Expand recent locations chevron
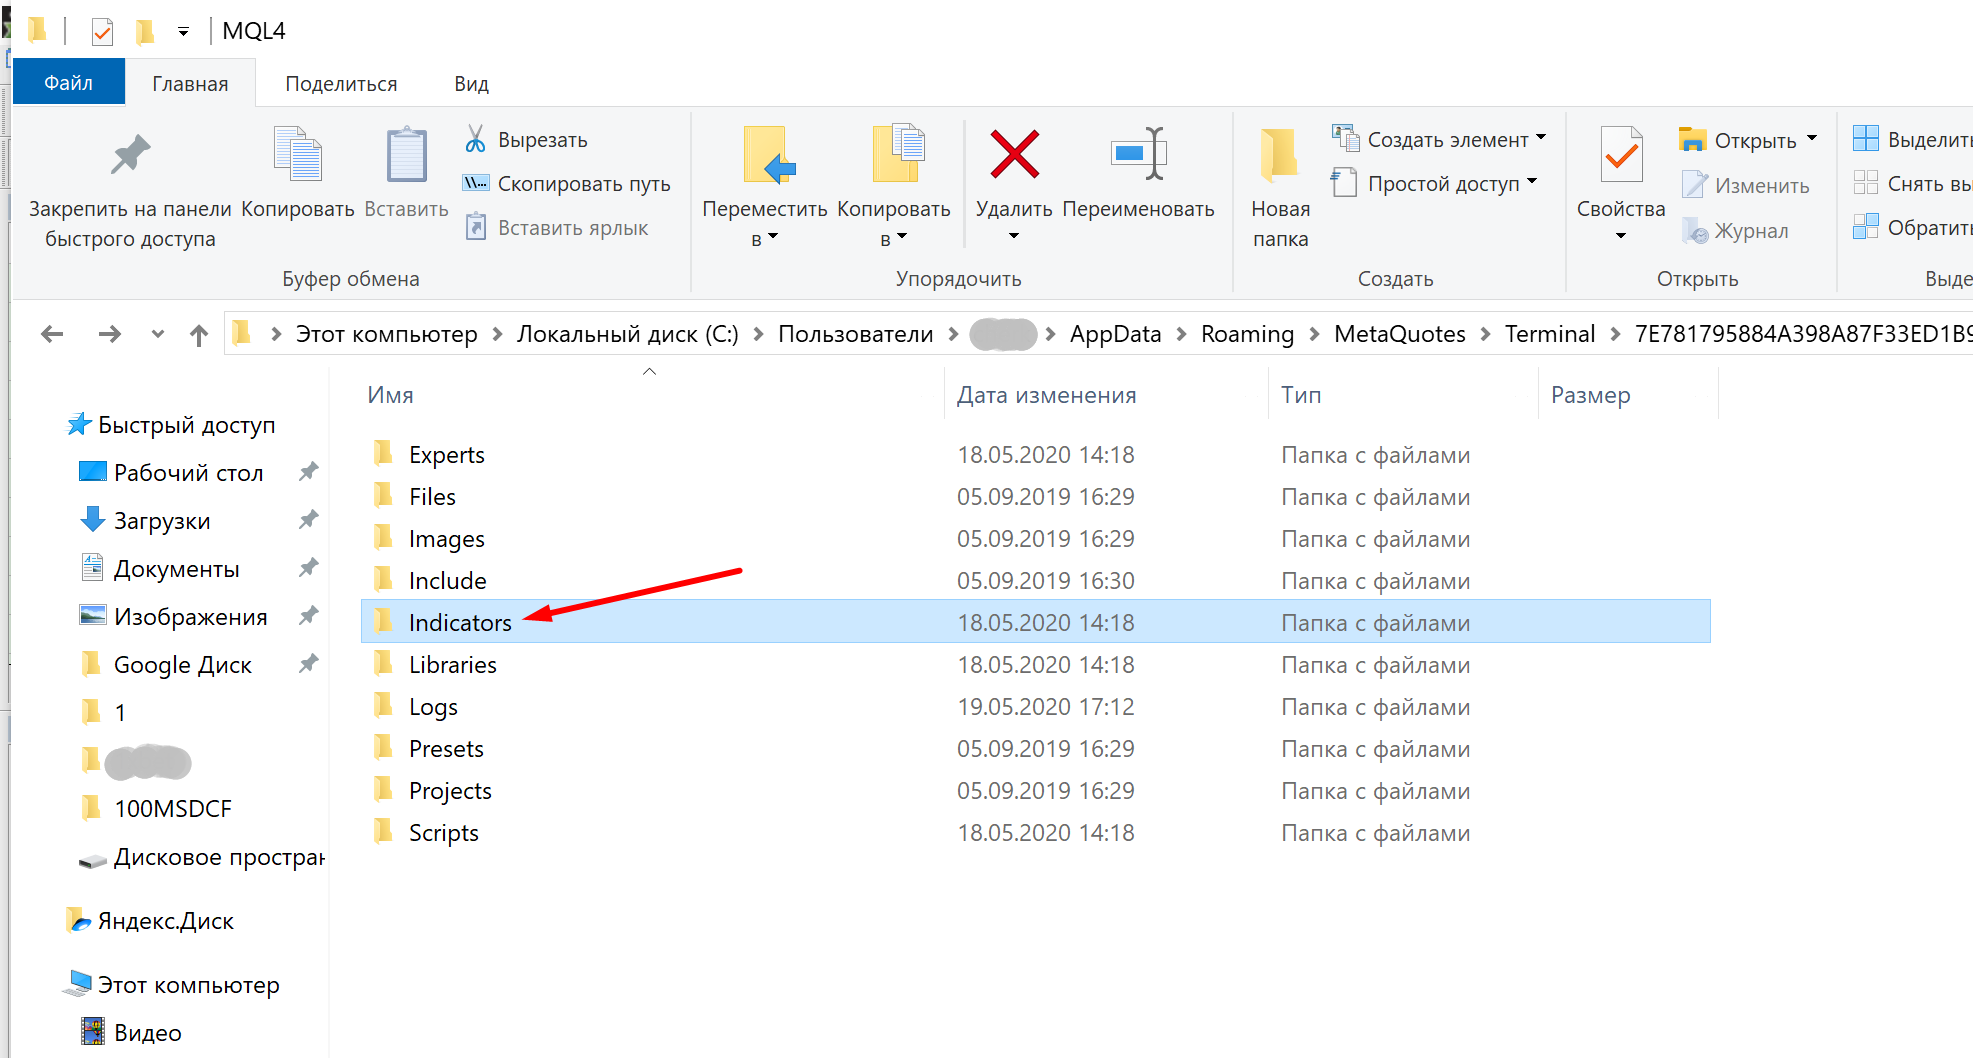 tap(157, 335)
